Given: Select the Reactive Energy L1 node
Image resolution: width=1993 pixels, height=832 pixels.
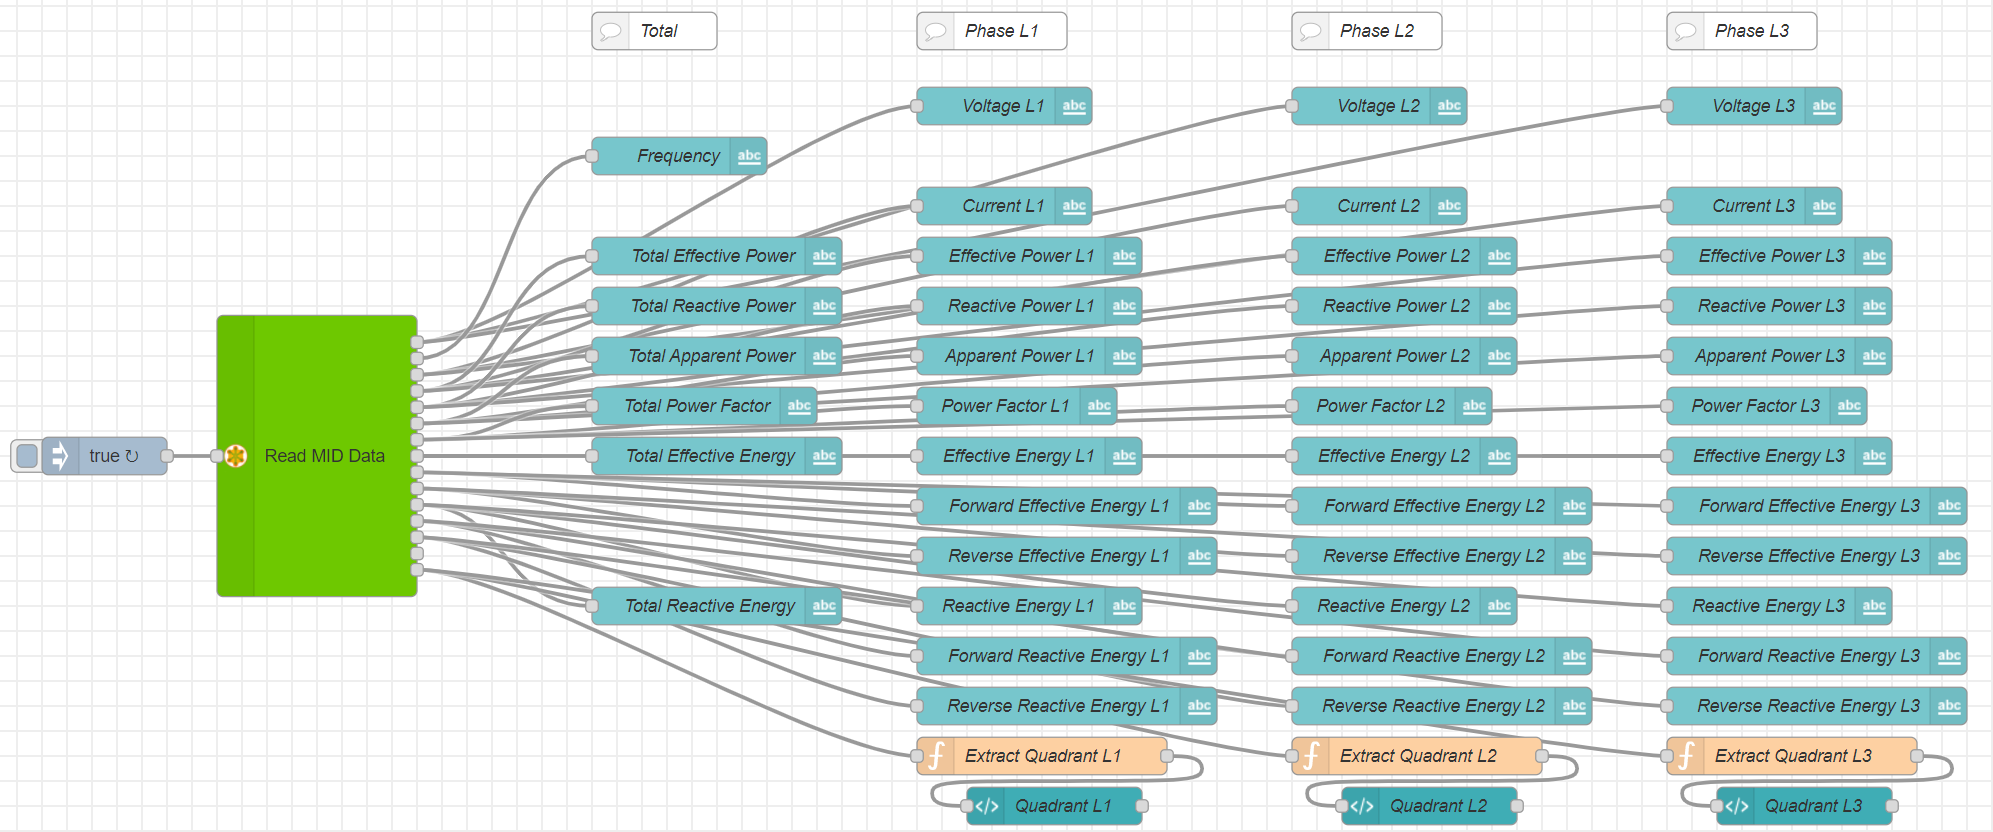Looking at the screenshot, I should click(1029, 606).
